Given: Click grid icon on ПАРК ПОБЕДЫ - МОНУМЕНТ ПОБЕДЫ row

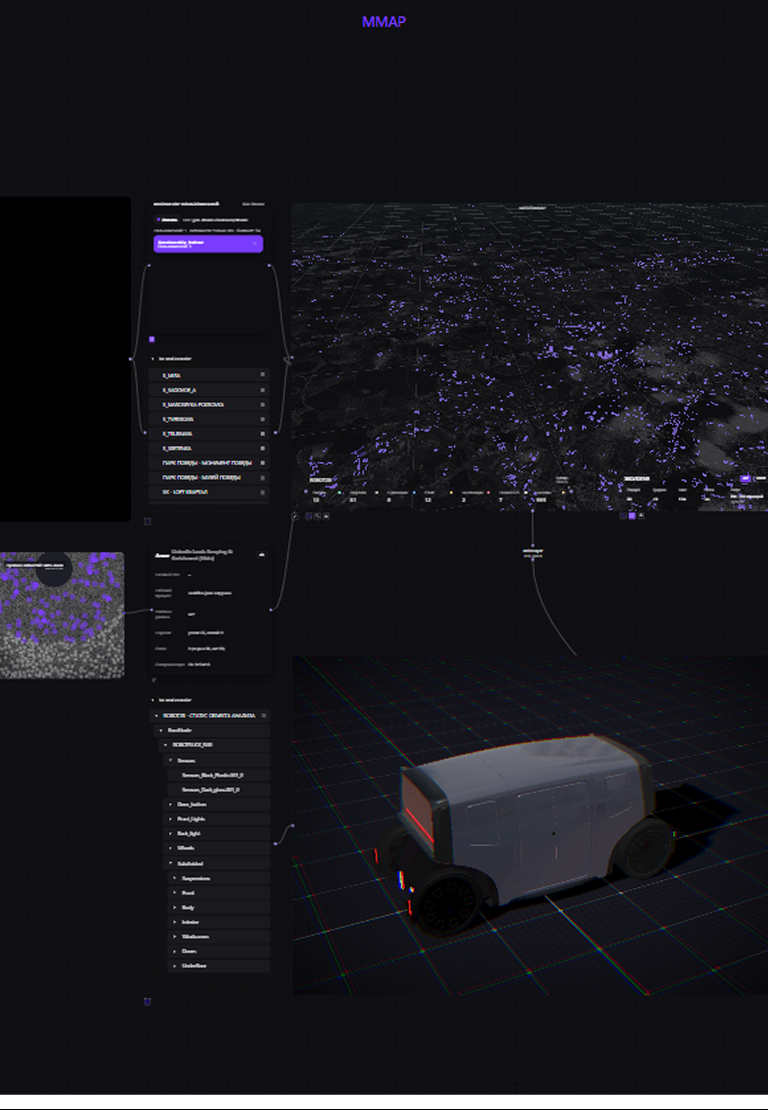Looking at the screenshot, I should pos(263,463).
